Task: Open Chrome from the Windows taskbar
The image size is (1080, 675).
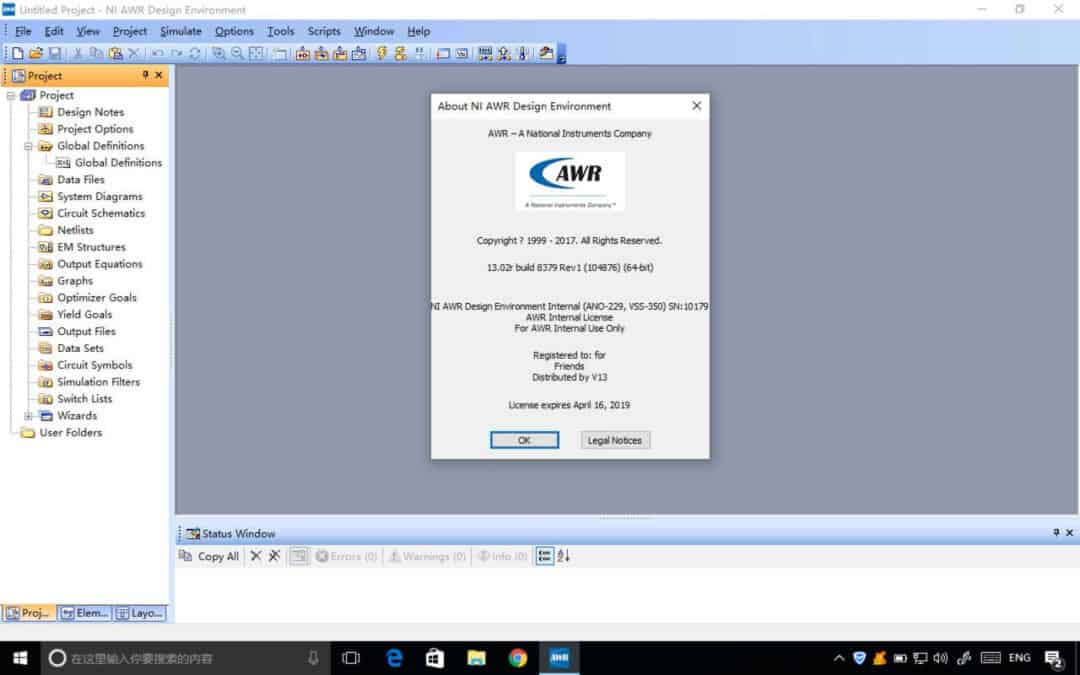Action: 518,657
